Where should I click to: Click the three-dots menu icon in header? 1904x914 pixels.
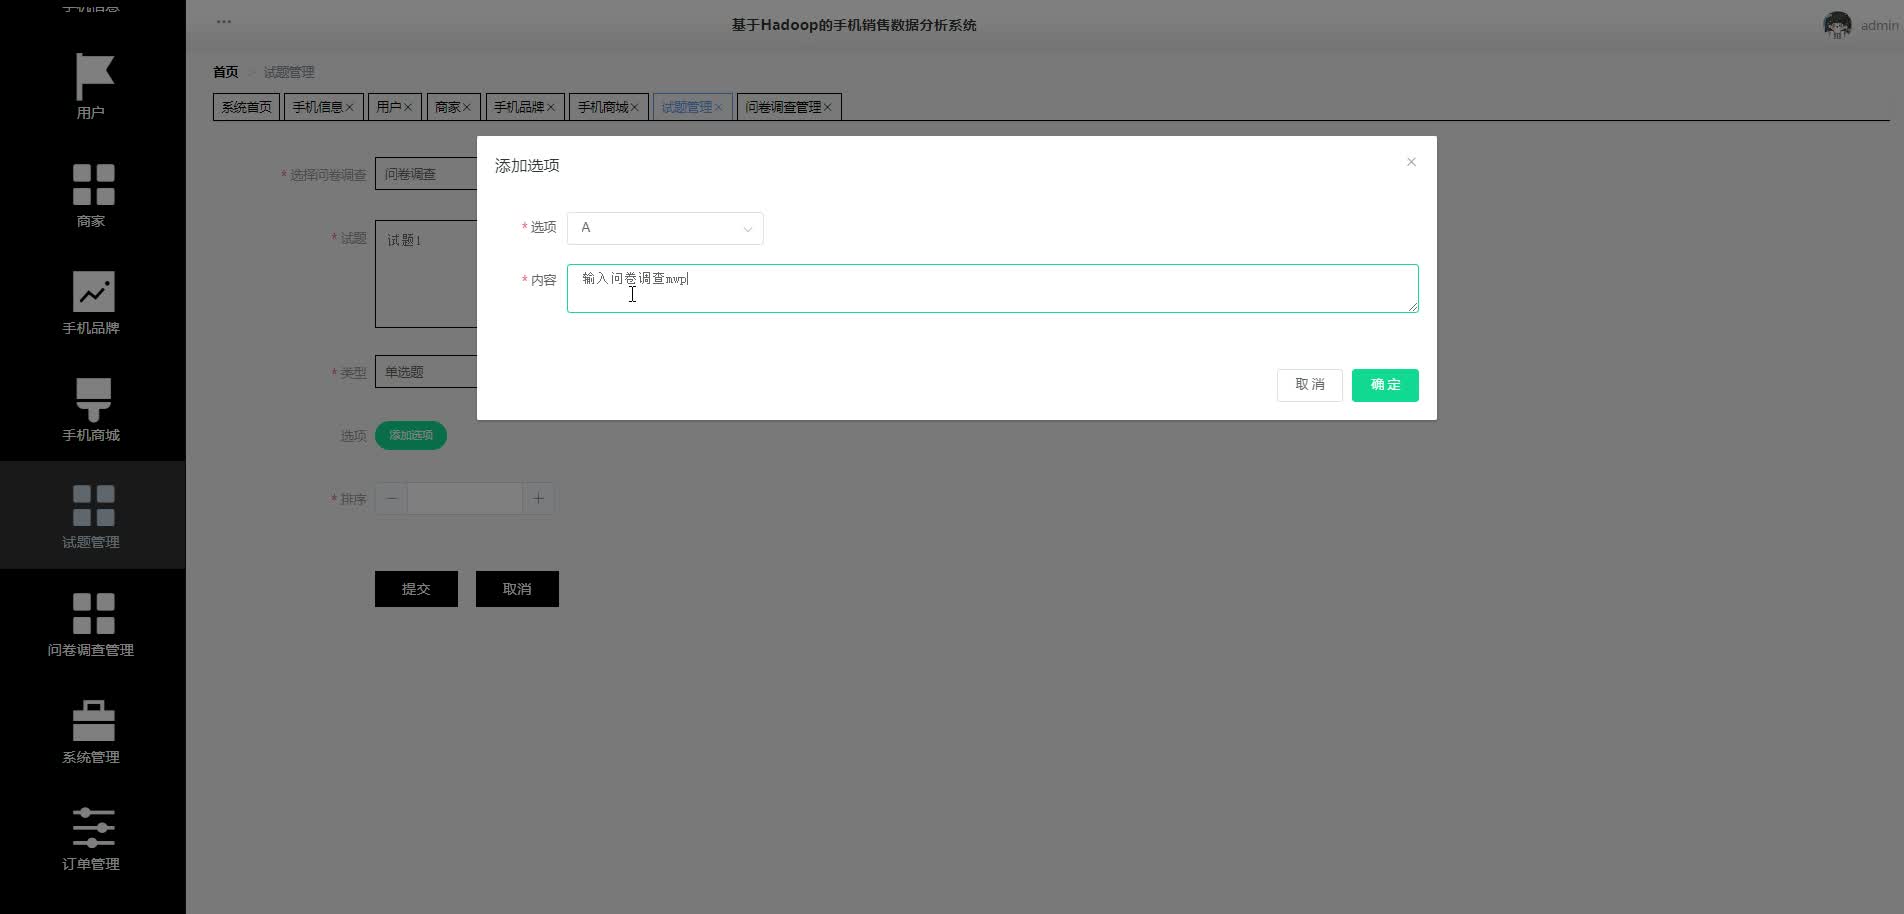pyautogui.click(x=224, y=21)
